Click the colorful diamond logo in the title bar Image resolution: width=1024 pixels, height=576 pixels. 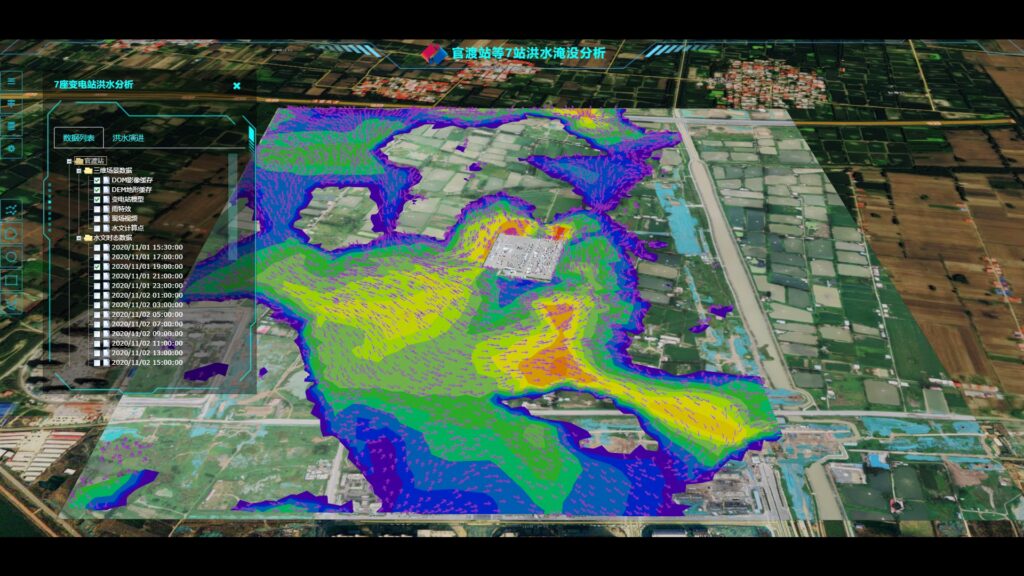(433, 55)
